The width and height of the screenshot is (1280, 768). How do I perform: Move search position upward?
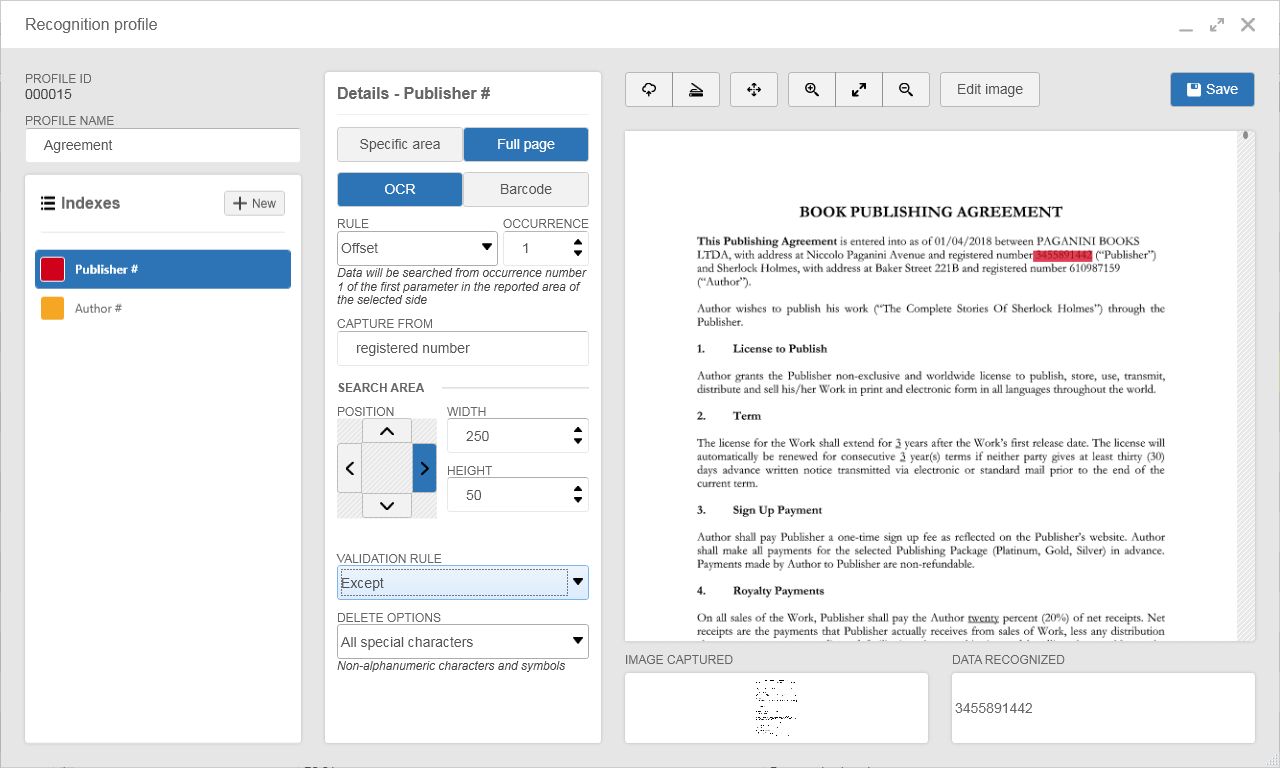387,431
